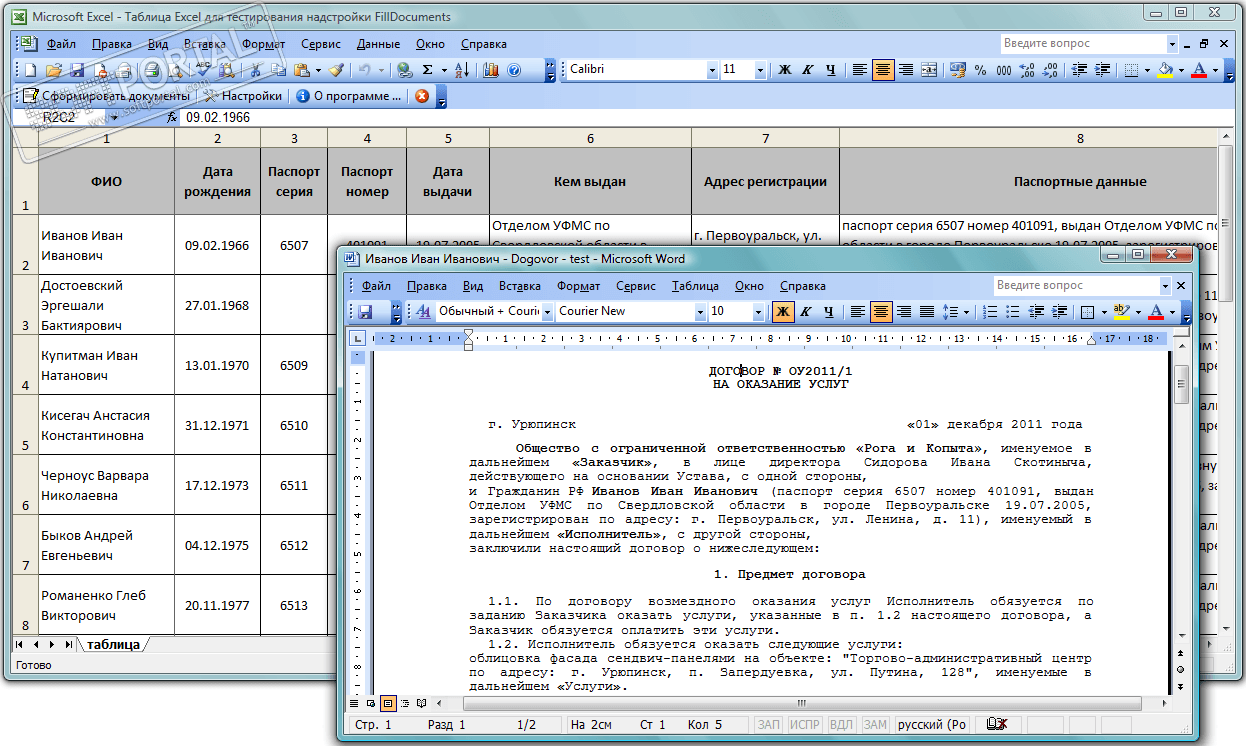Save the Word document via diskette icon
Viewport: 1246px width, 746px height.
366,312
